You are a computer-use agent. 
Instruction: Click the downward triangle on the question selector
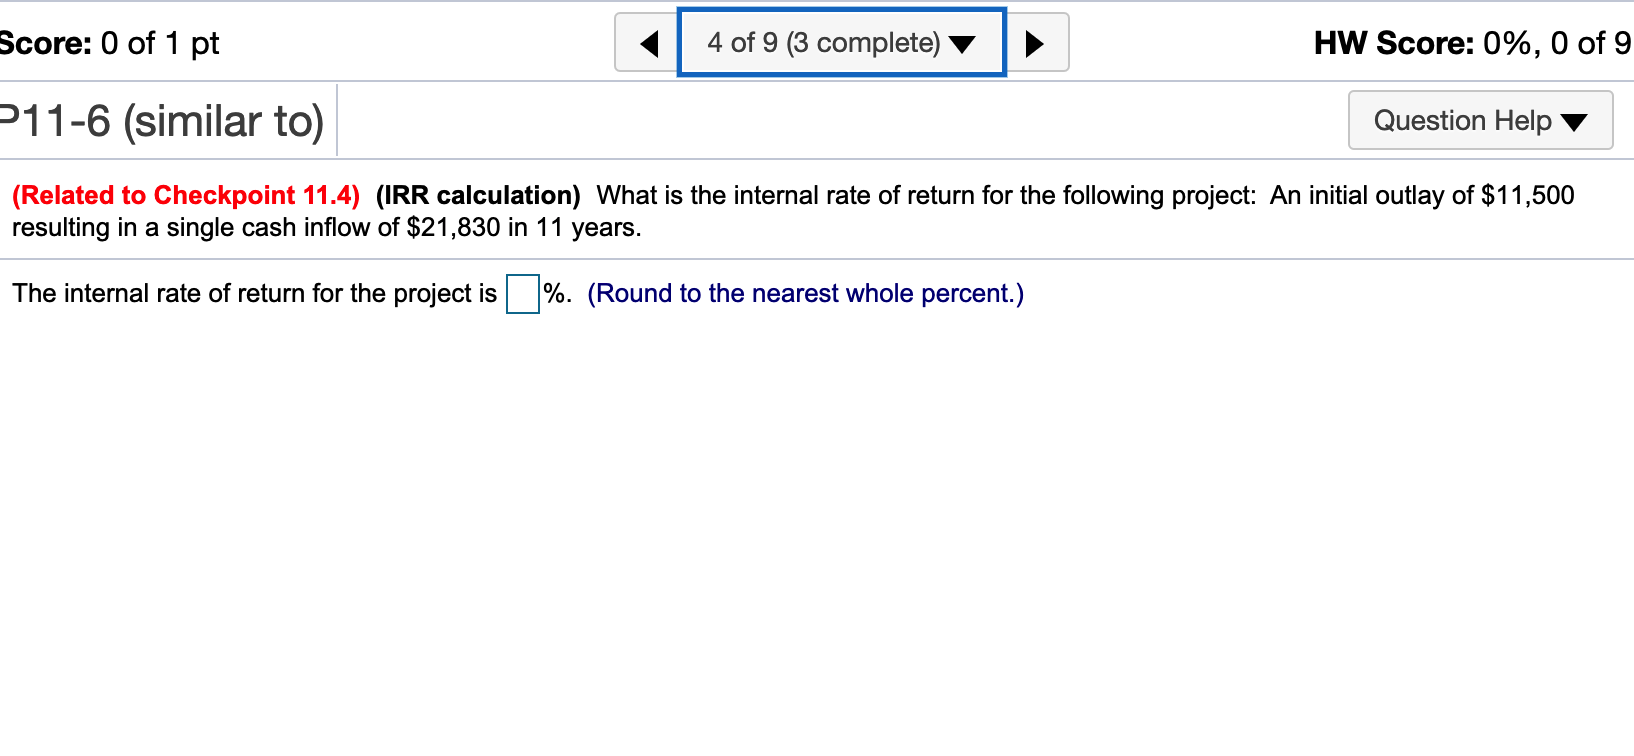tap(962, 43)
